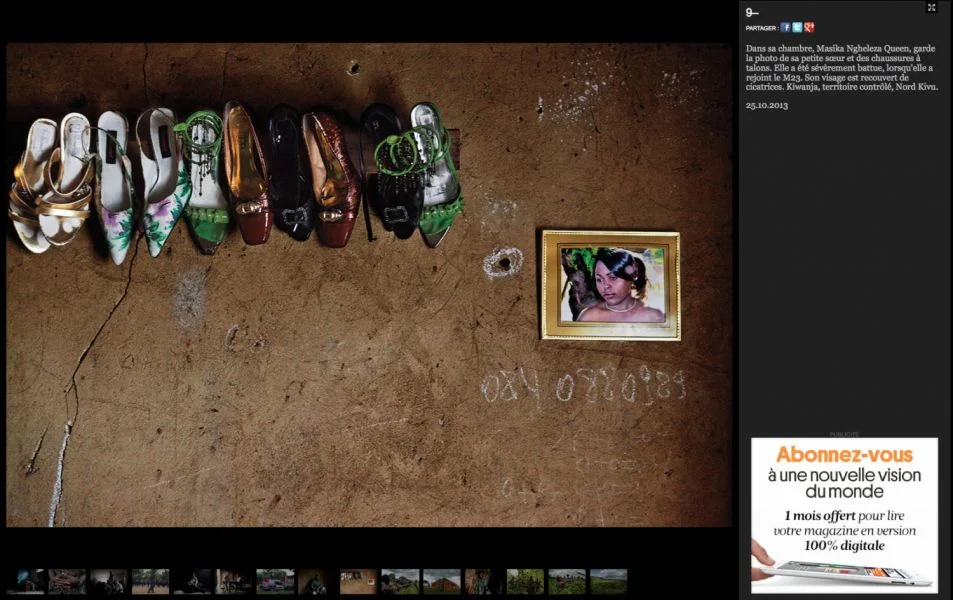Share the photo on Google+

pos(809,27)
